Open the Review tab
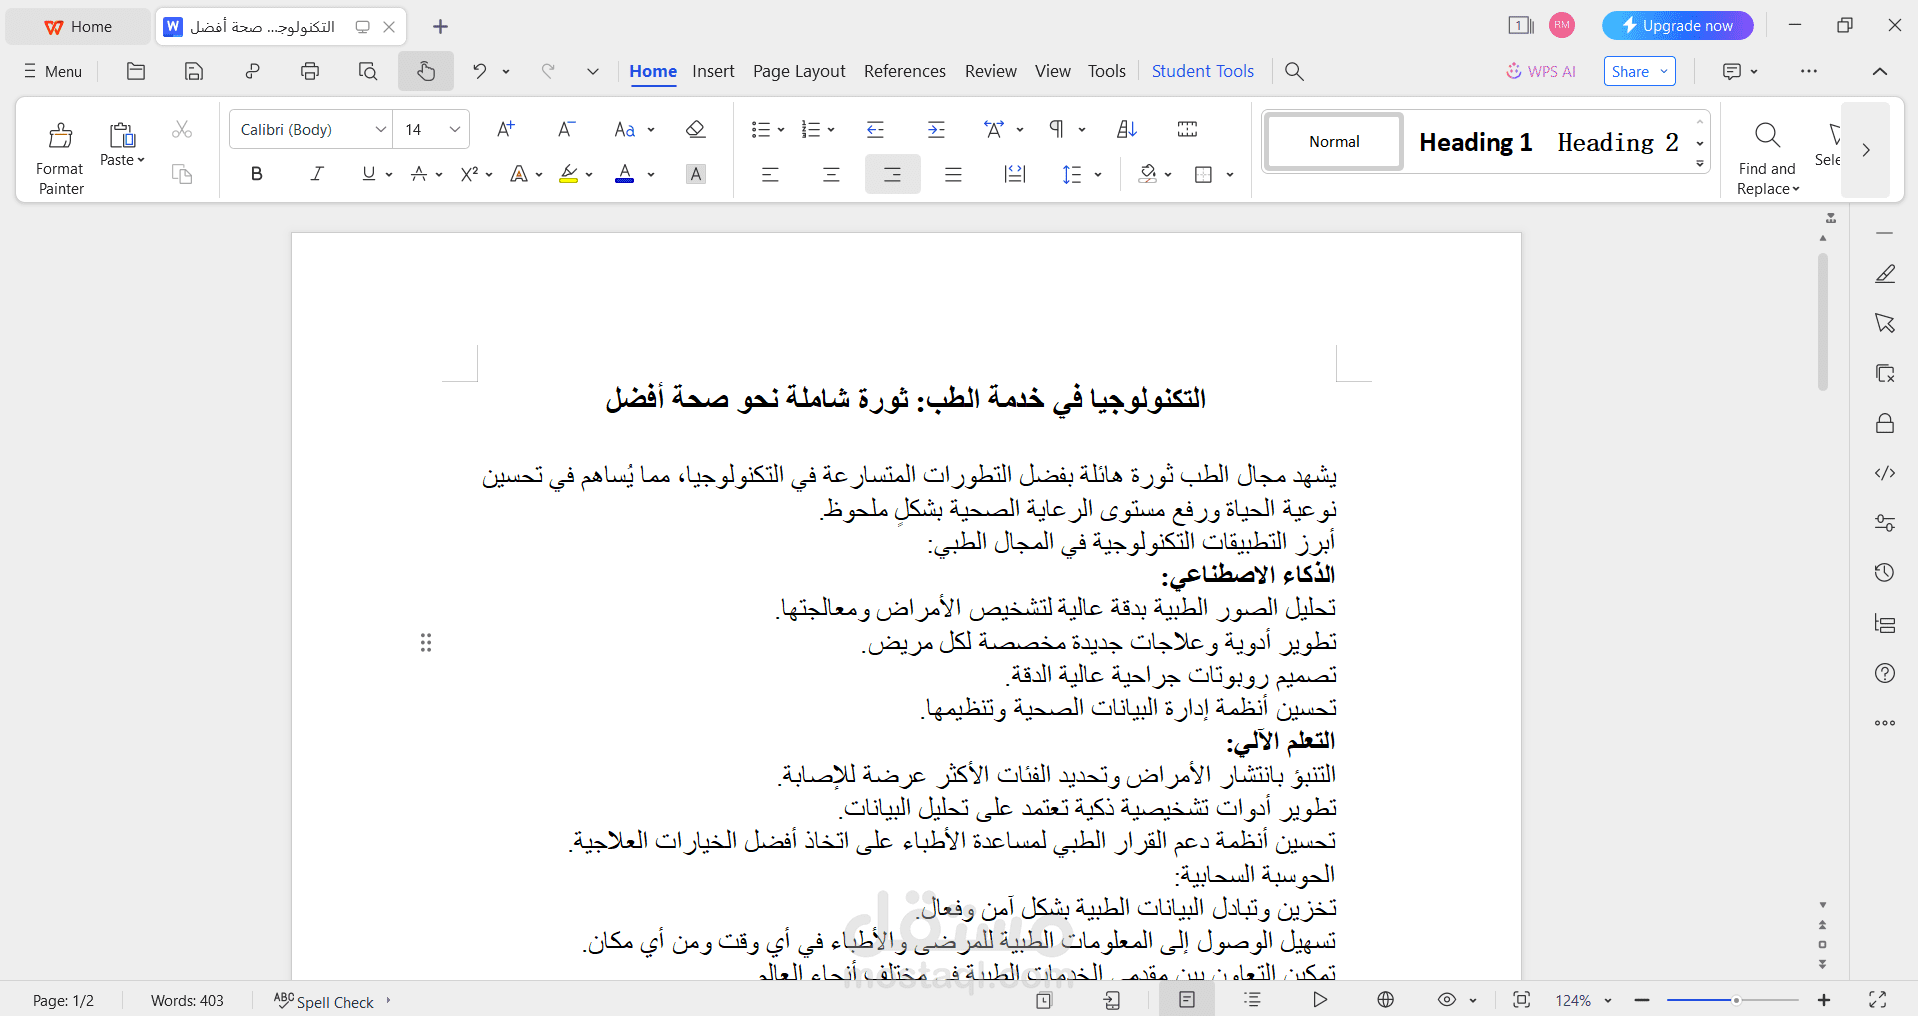Image resolution: width=1918 pixels, height=1016 pixels. tap(990, 71)
